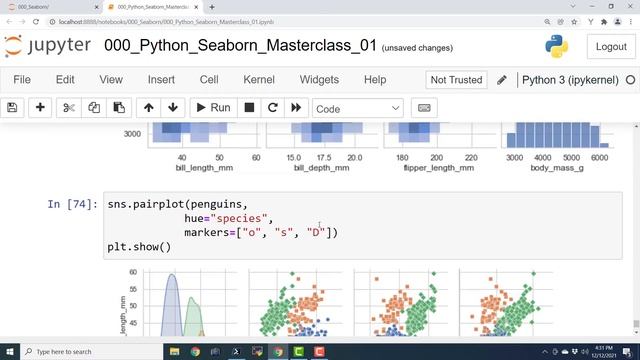The image size is (640, 360).
Task: Open the taskbar notification center icon
Action: [627, 351]
